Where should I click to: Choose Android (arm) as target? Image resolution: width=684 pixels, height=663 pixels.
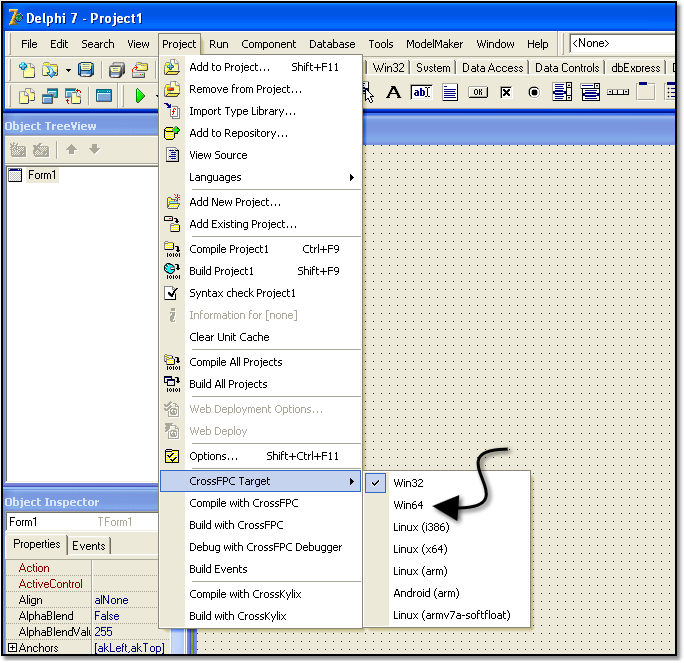point(447,593)
